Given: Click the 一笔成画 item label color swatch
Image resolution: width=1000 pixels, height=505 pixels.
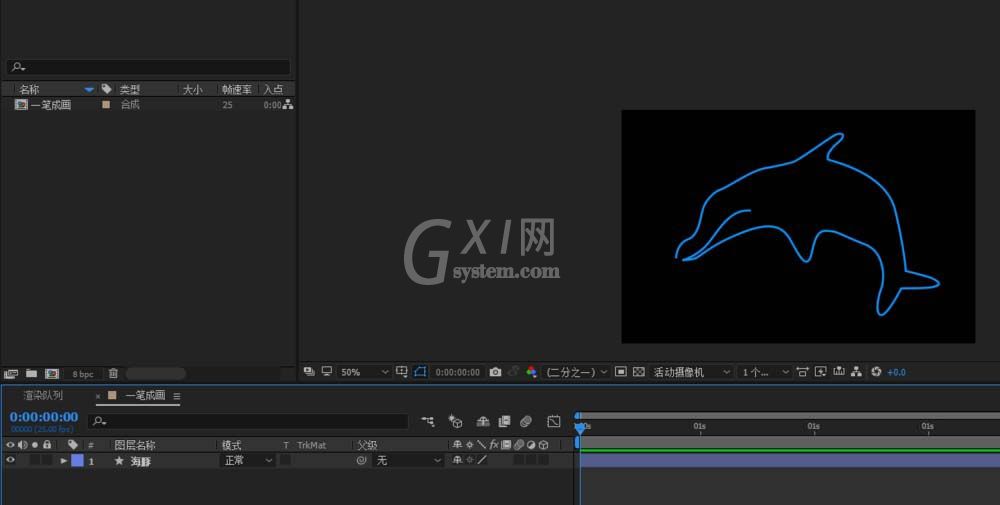Looking at the screenshot, I should (x=106, y=105).
